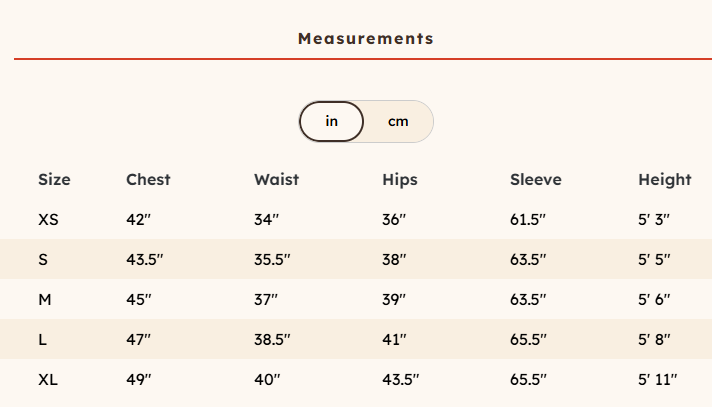Select the S size row label
Screen dimensions: 712x407
[x=43, y=260]
